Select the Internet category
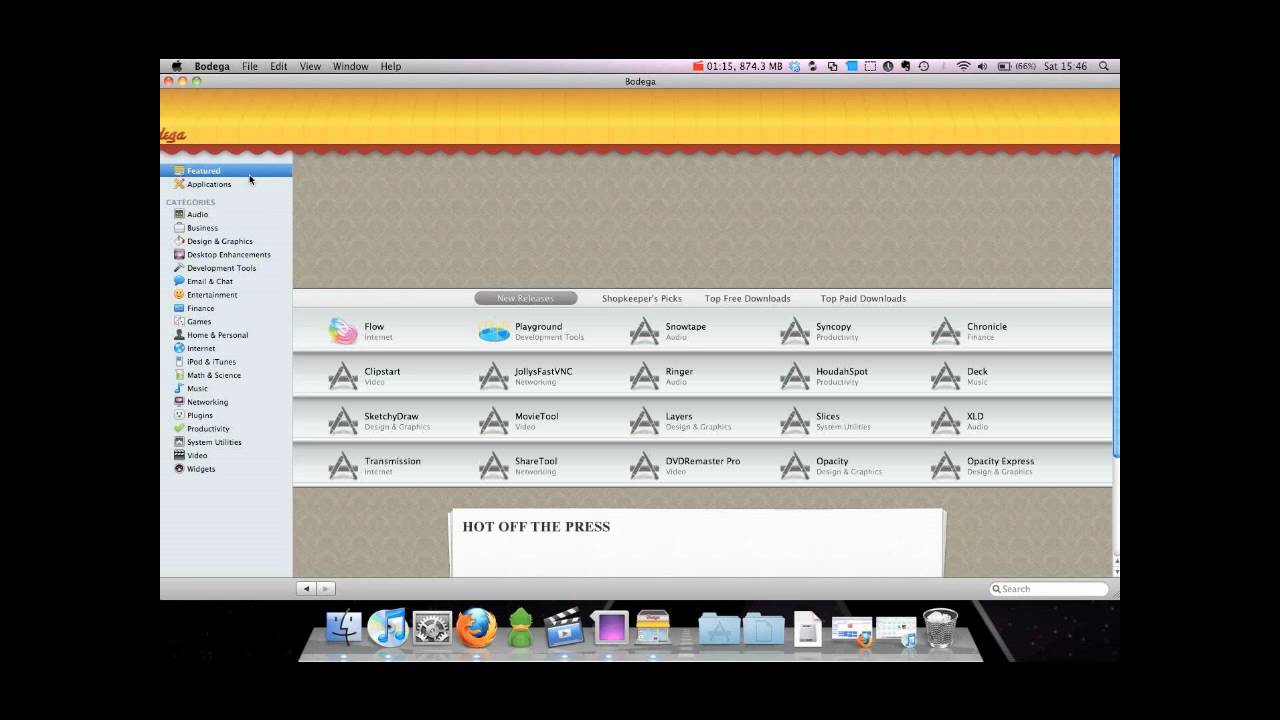The height and width of the screenshot is (720, 1280). 200,348
